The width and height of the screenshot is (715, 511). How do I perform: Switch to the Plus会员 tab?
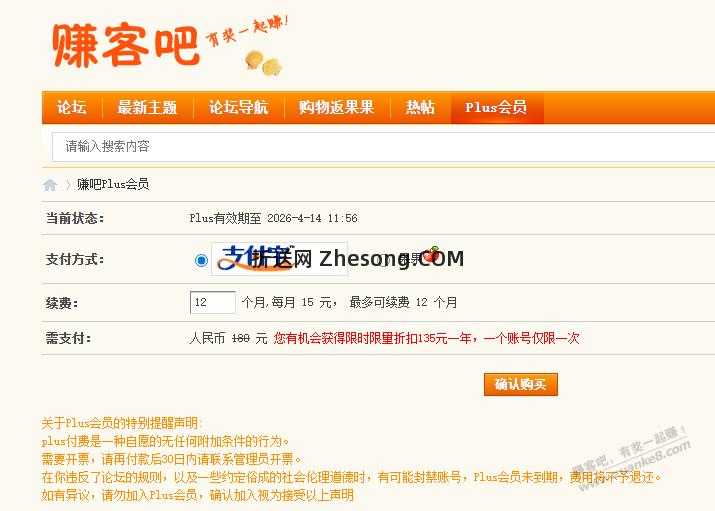point(497,108)
